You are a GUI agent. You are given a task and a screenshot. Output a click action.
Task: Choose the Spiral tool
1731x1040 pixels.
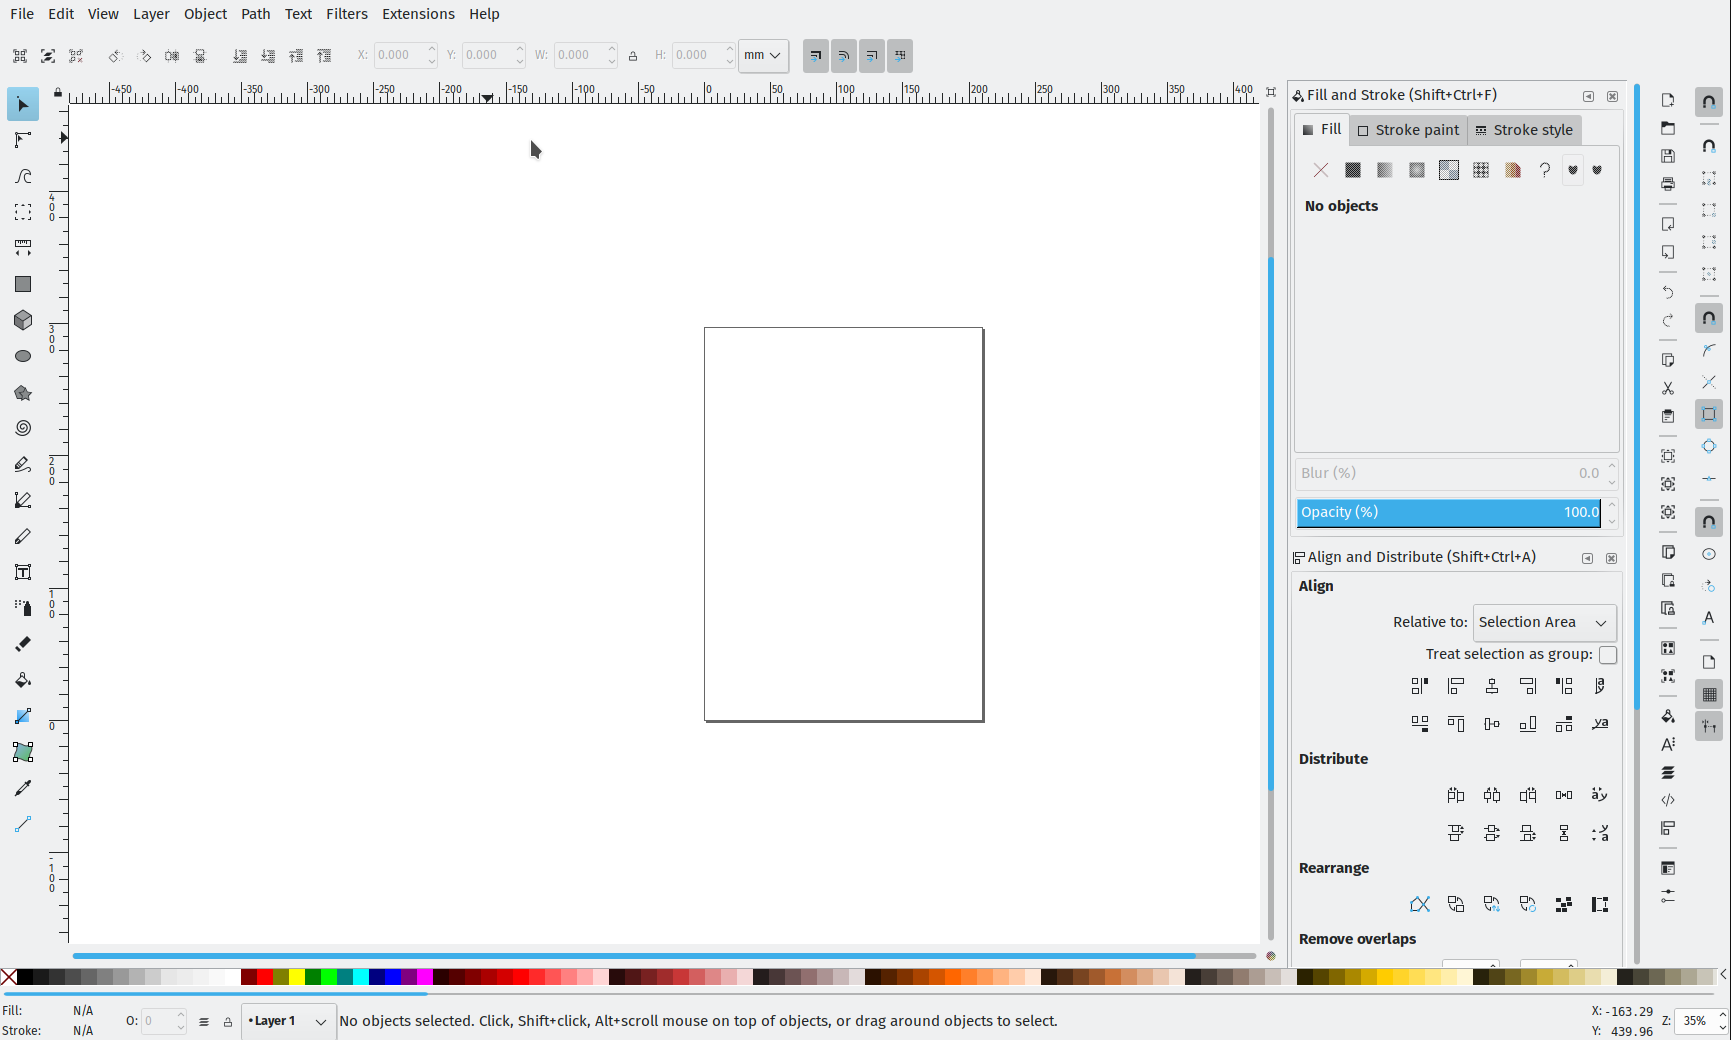tap(23, 428)
